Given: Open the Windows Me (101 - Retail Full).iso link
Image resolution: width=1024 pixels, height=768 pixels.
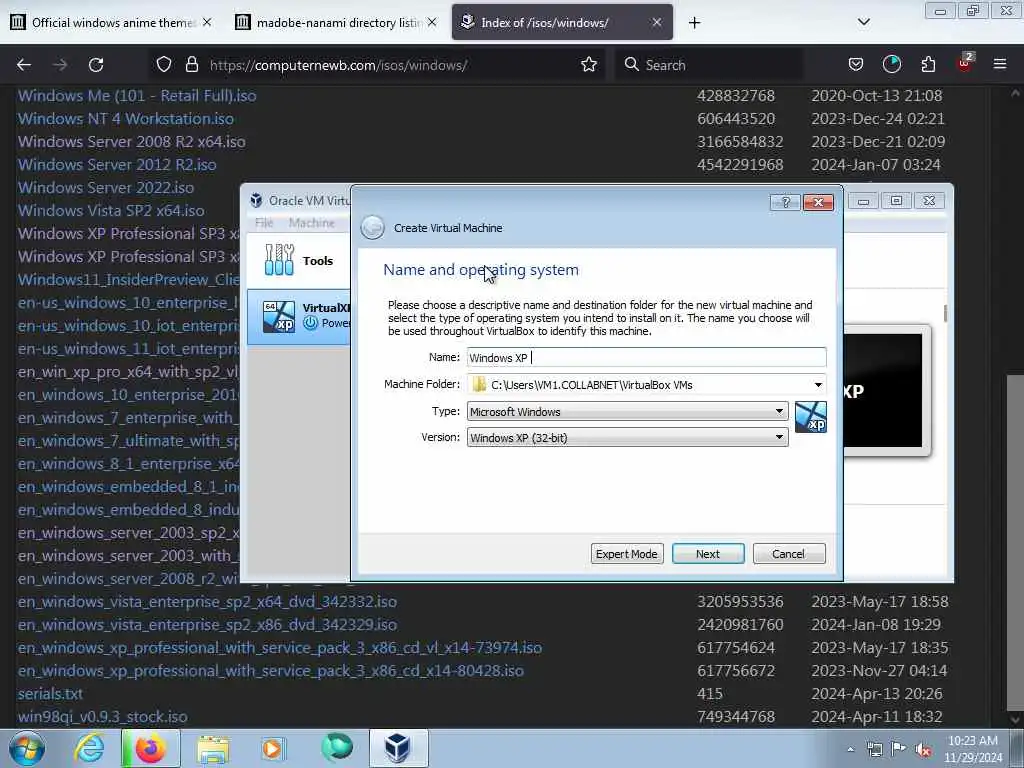Looking at the screenshot, I should [137, 95].
